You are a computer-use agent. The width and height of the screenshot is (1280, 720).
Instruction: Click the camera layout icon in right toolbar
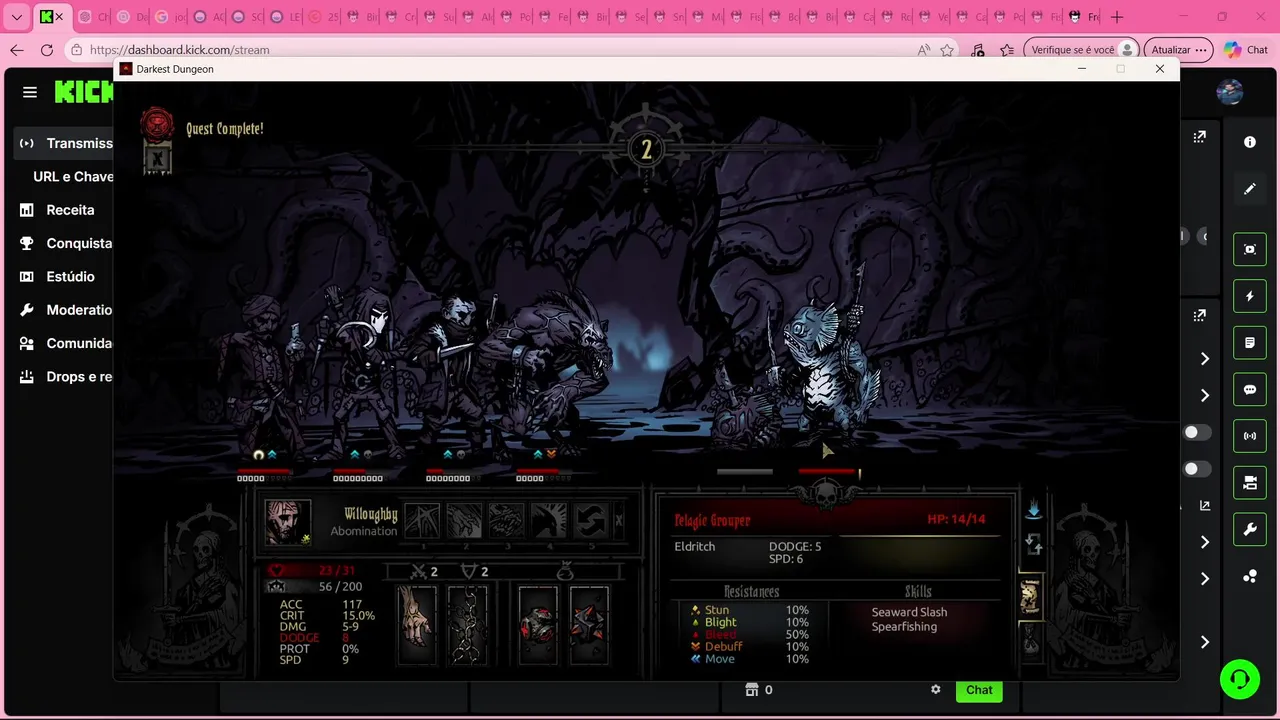pos(1250,483)
